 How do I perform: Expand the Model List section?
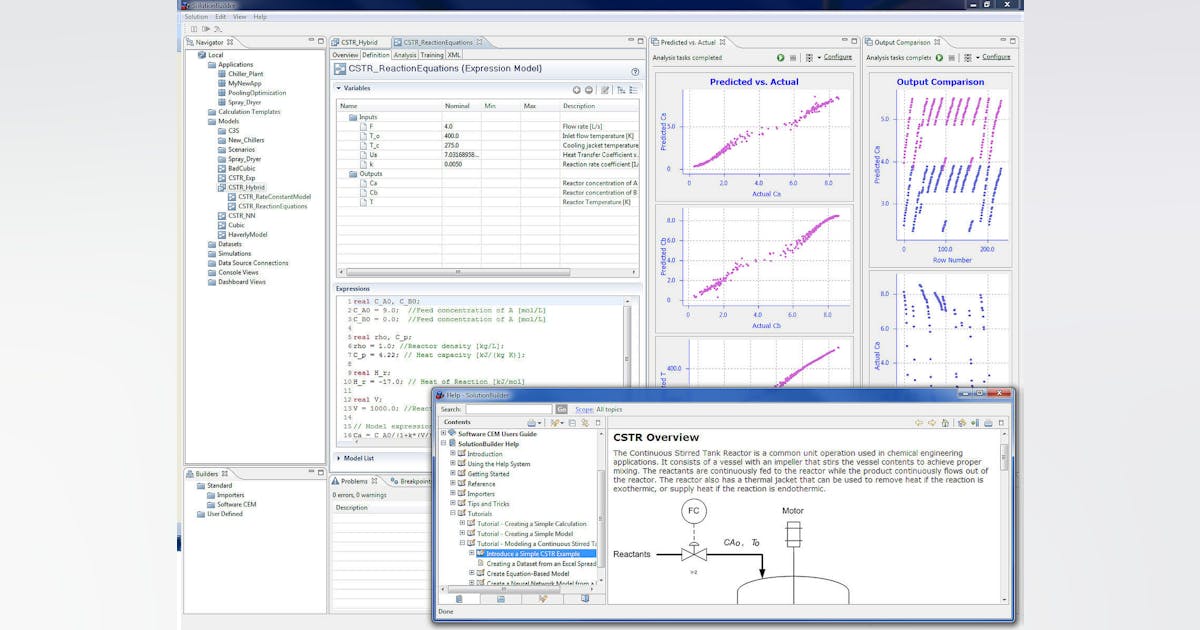pos(338,458)
